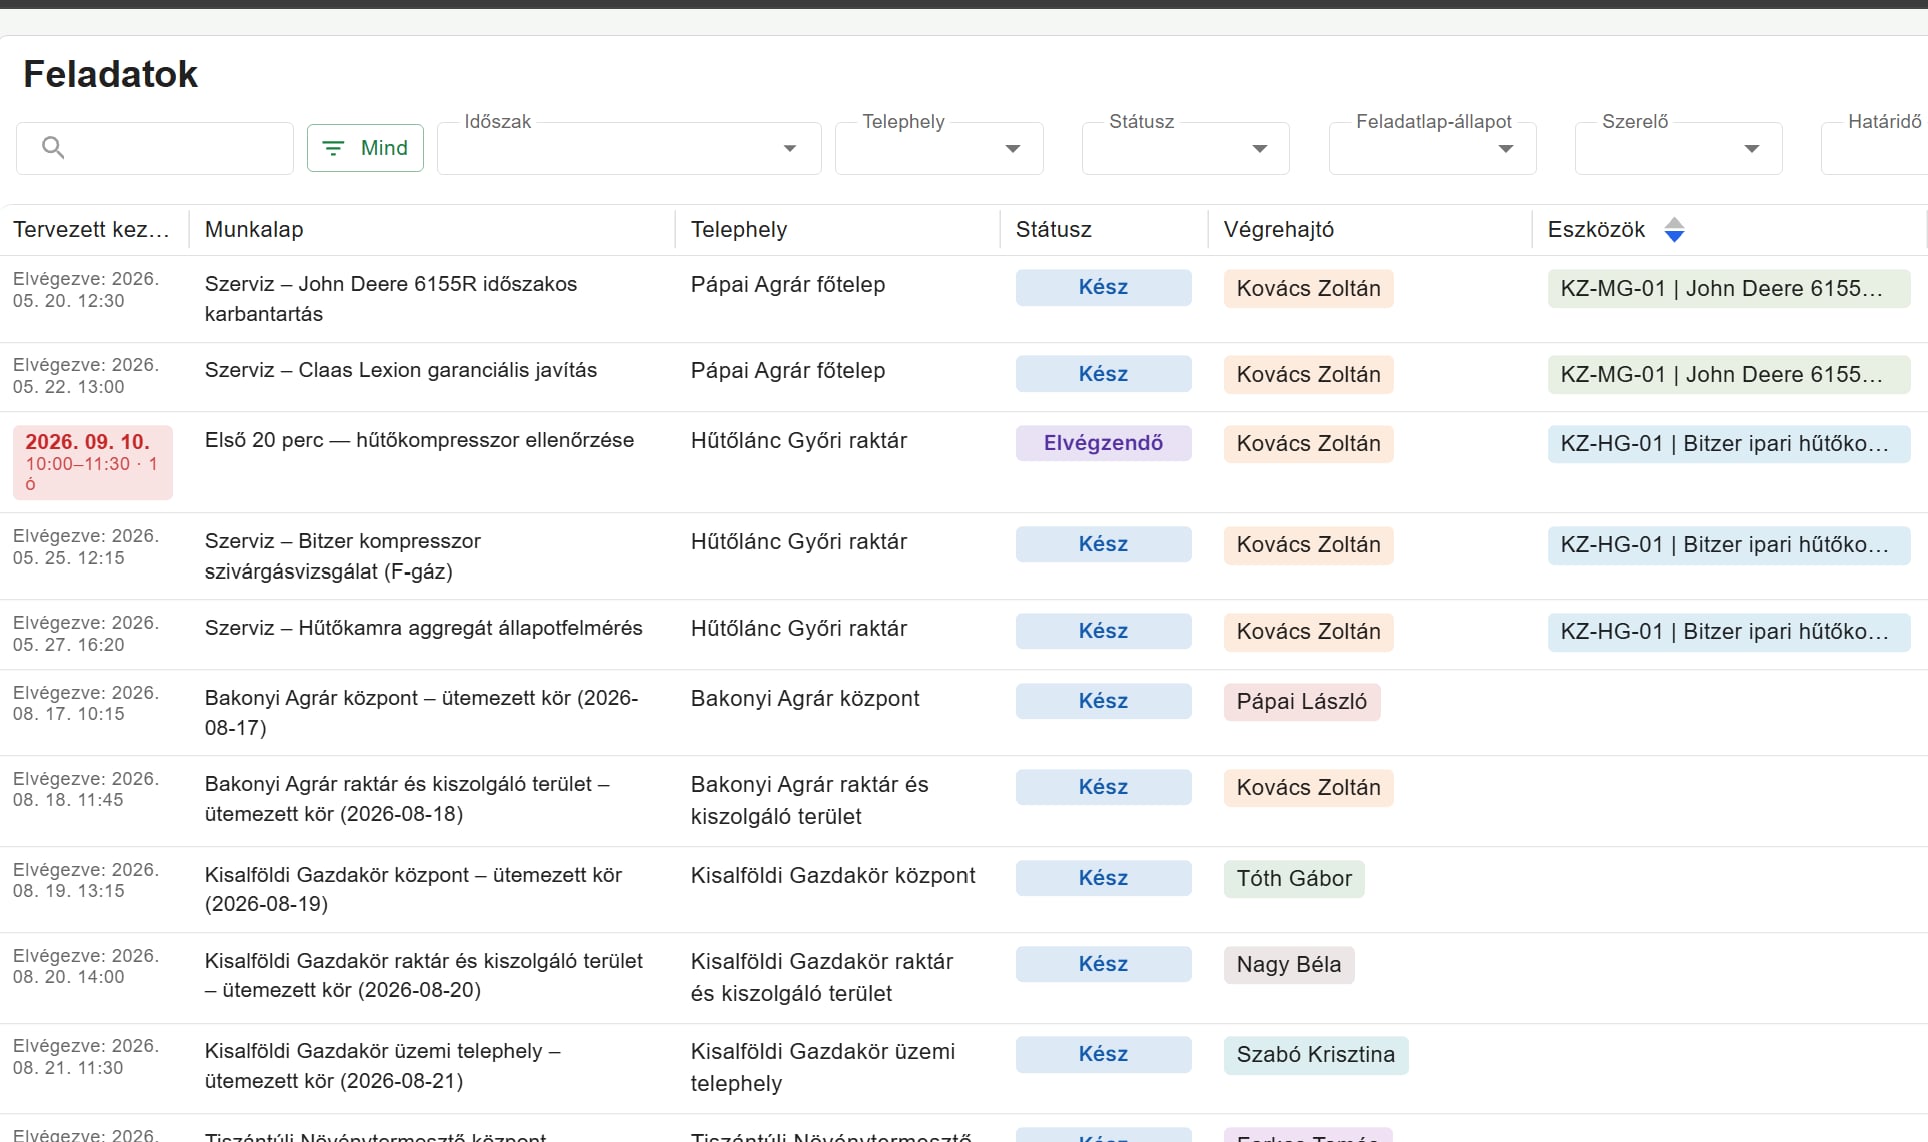
Task: Click the Mind filter button
Action: [x=365, y=148]
